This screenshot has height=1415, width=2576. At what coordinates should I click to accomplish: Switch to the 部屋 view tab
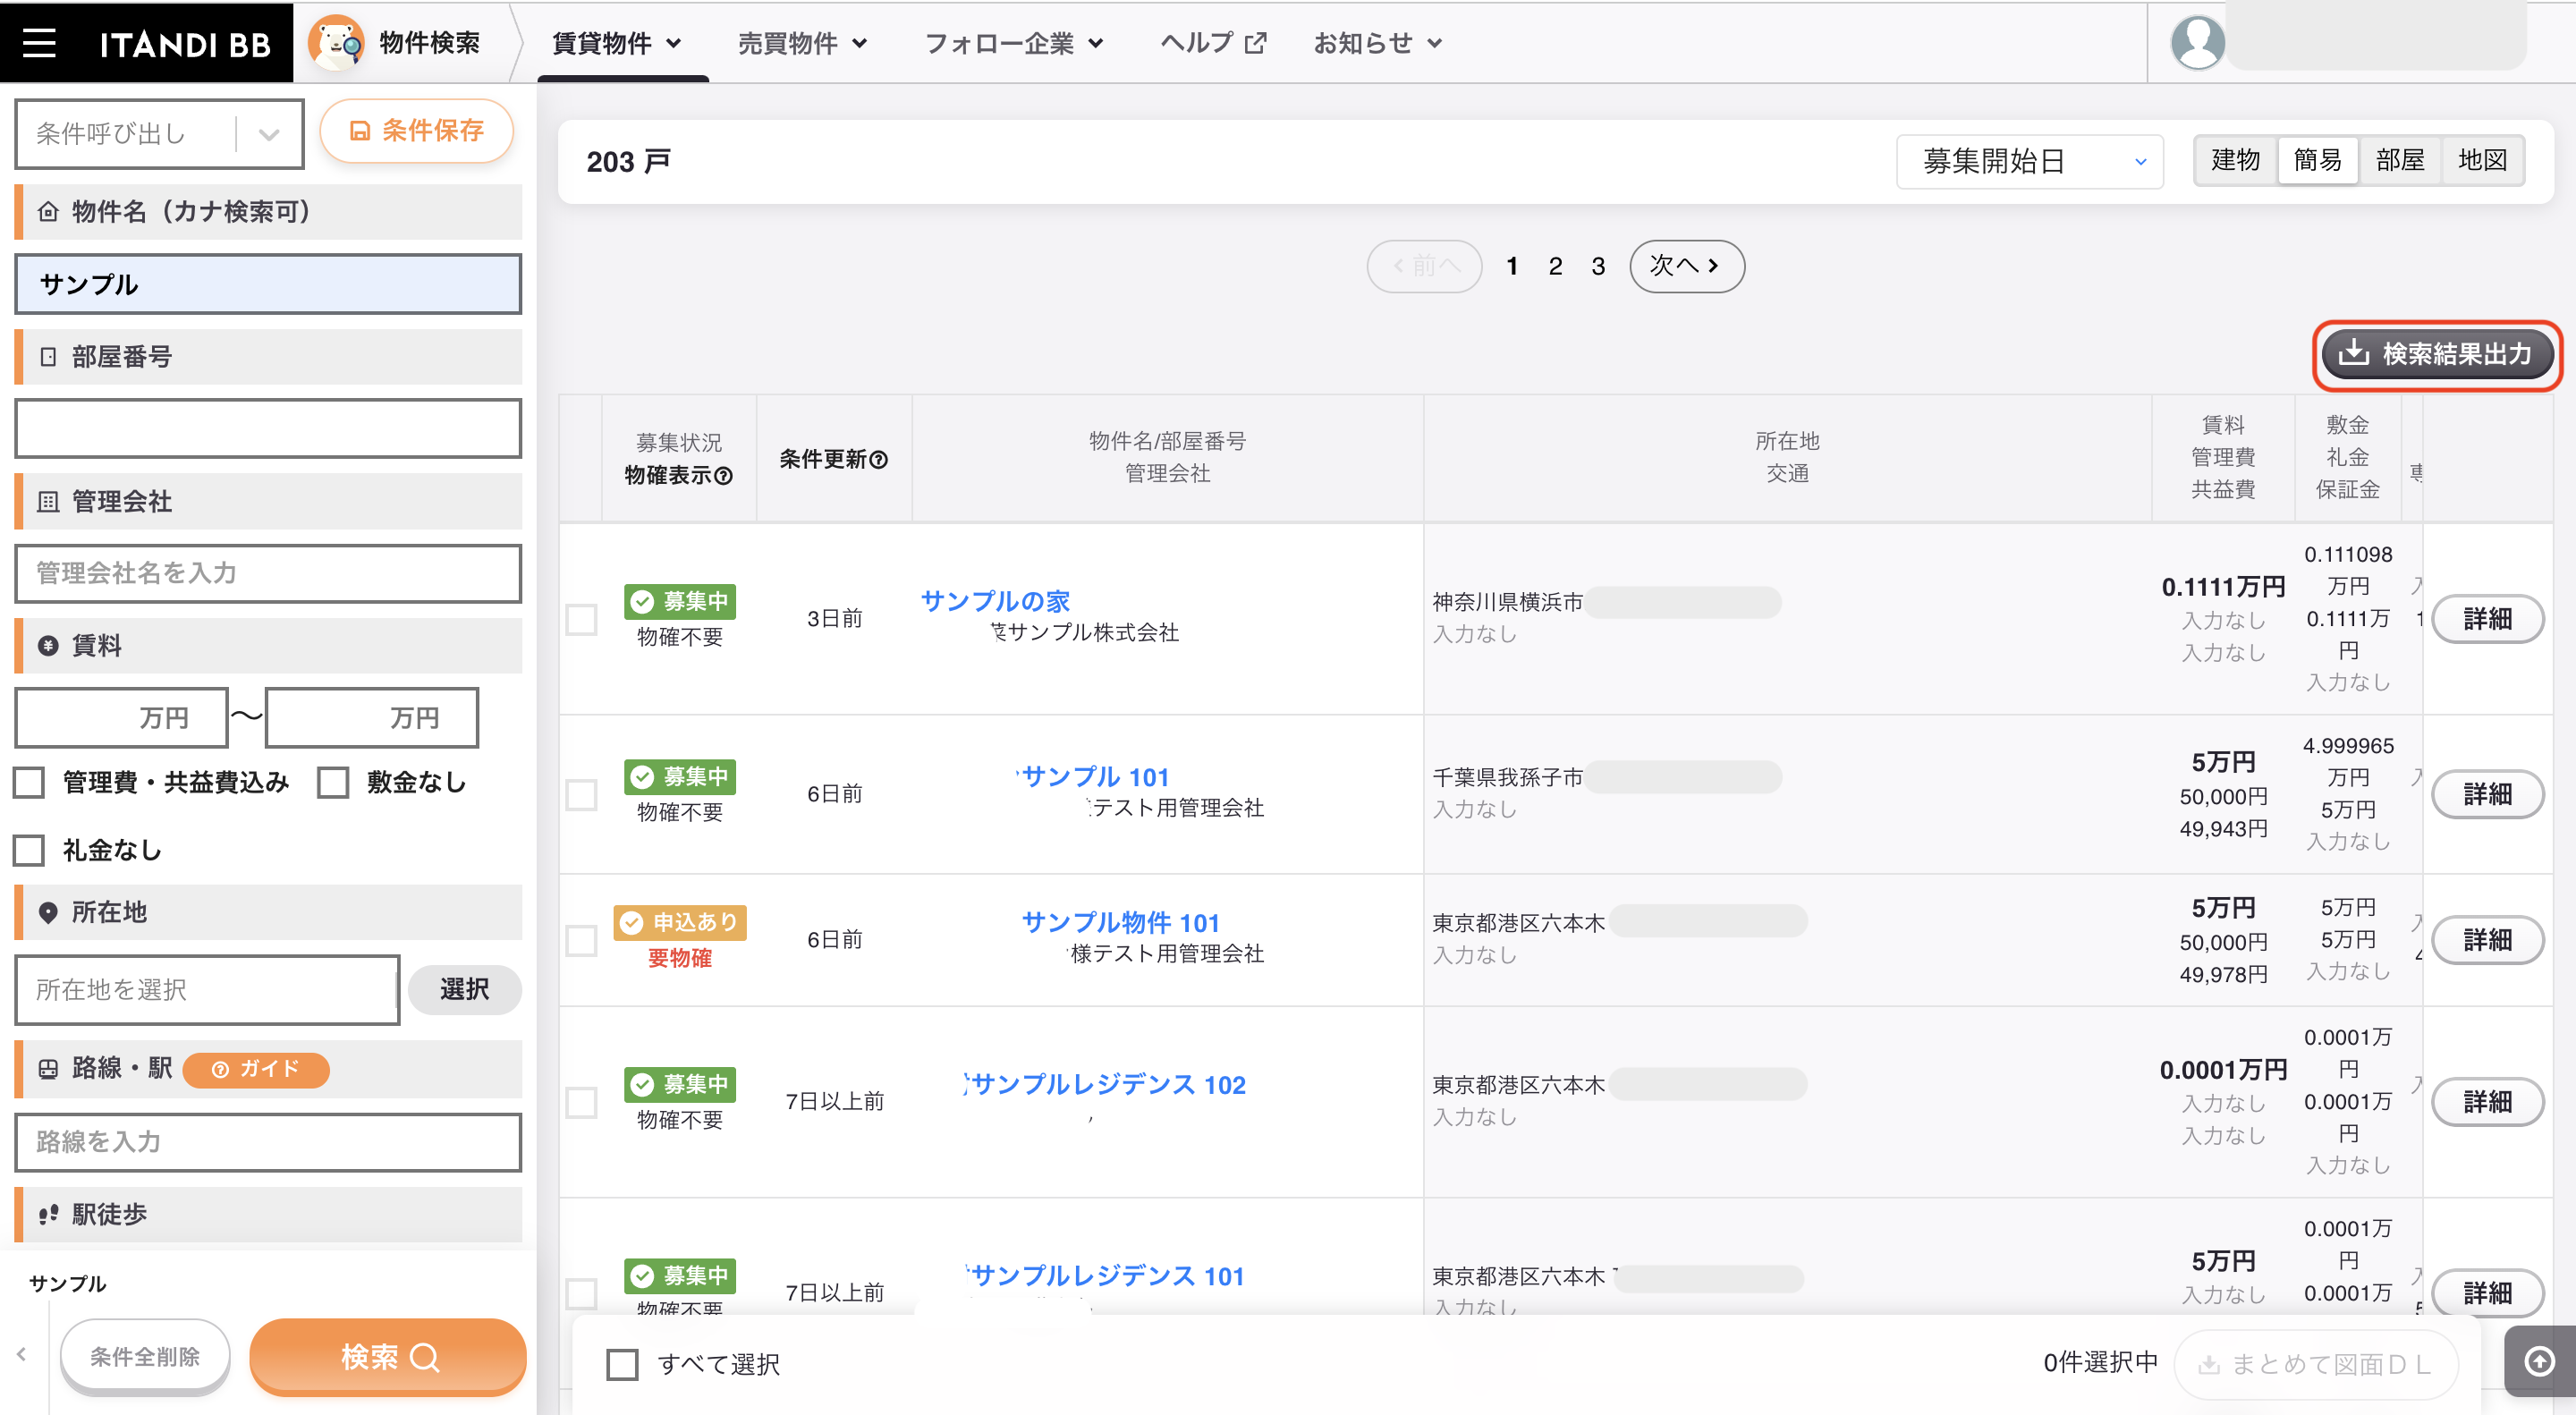2400,160
